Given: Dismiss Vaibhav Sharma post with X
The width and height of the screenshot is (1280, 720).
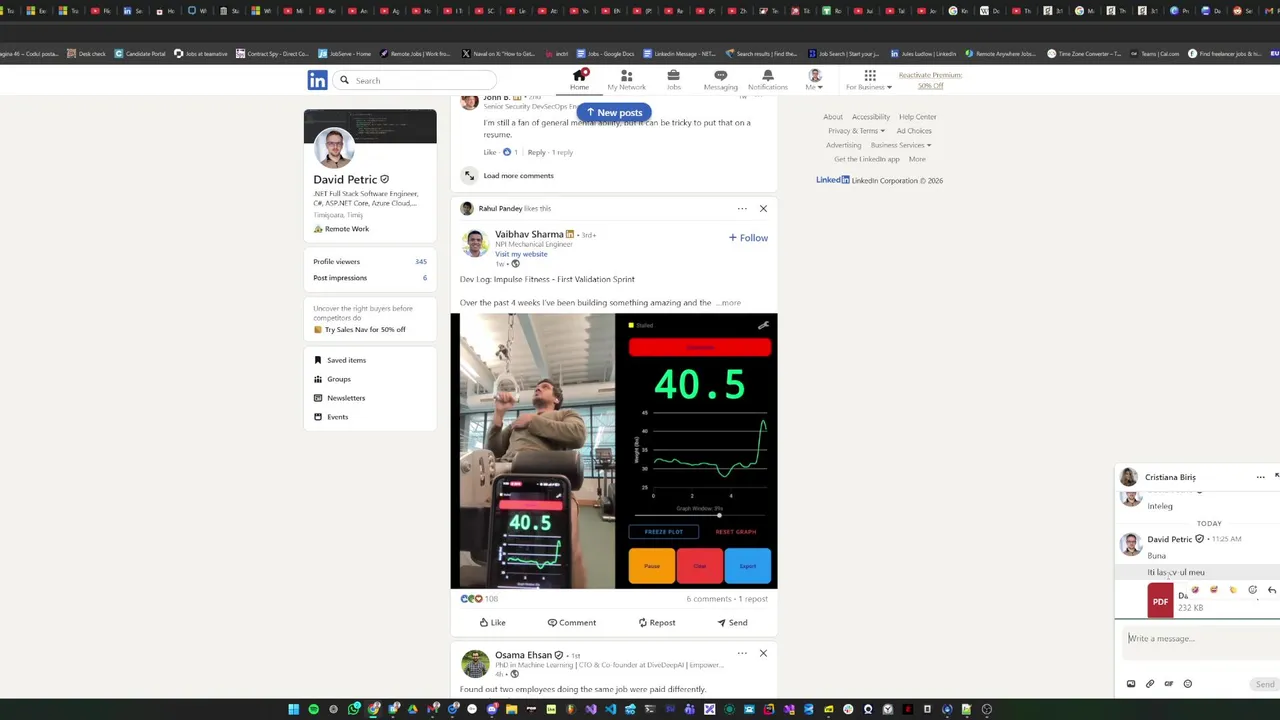Looking at the screenshot, I should coord(763,209).
